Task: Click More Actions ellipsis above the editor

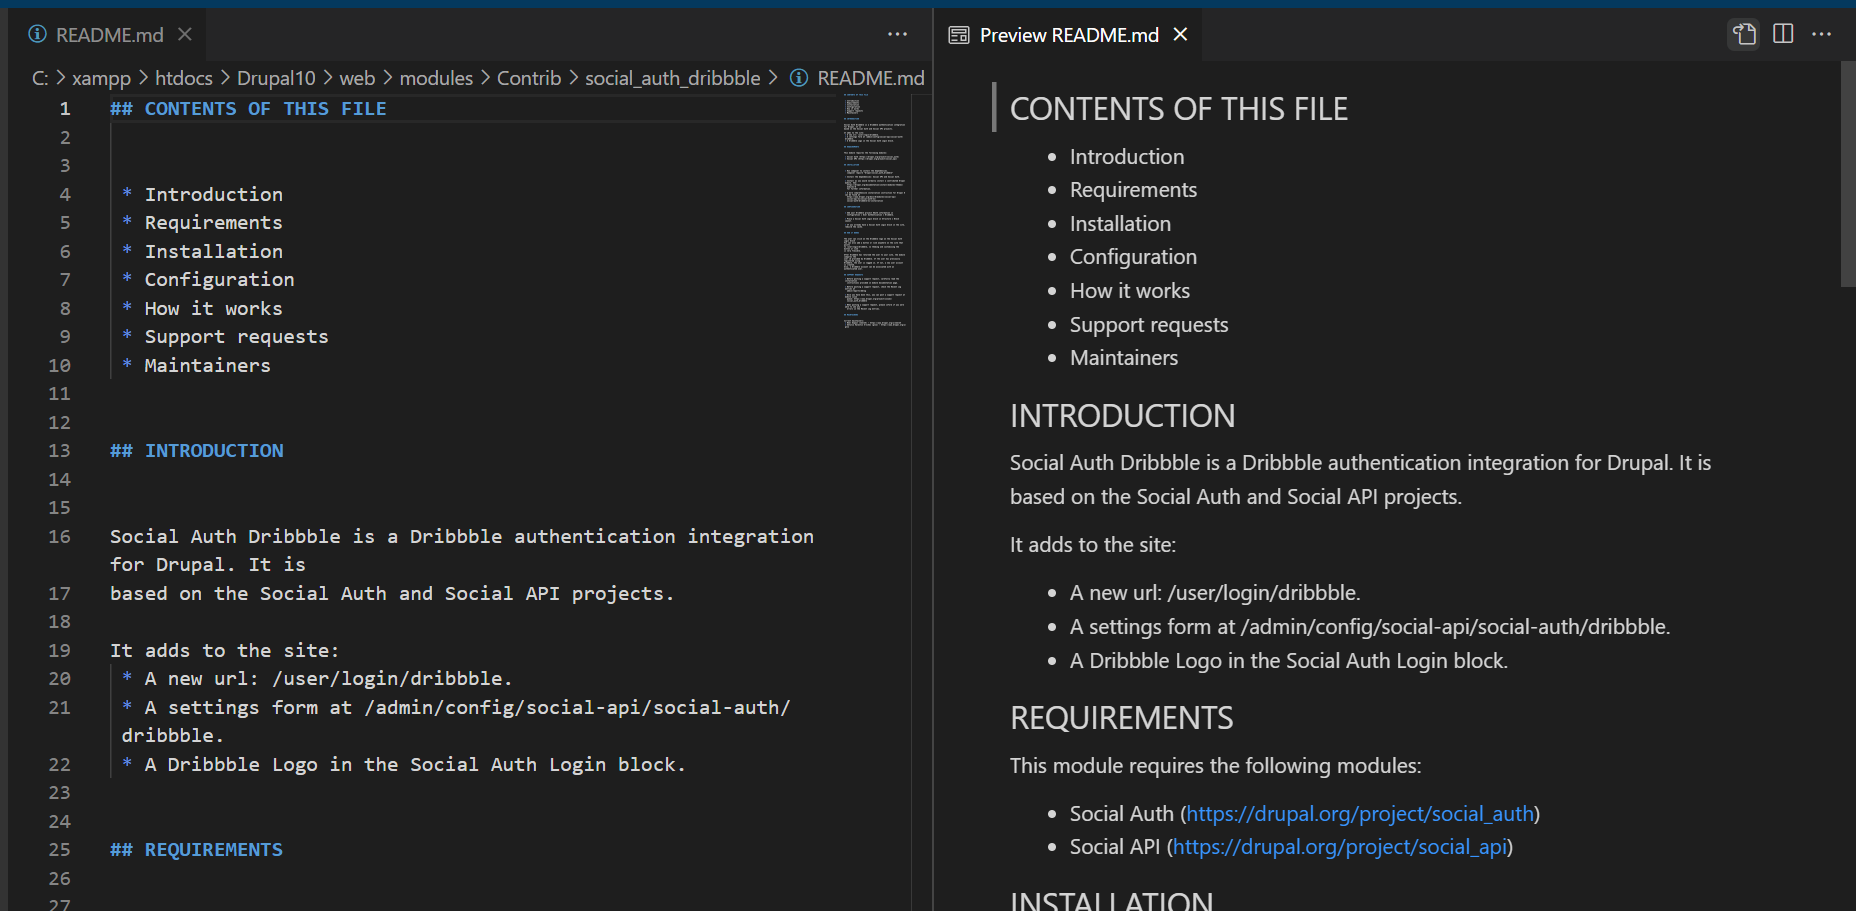Action: click(x=897, y=34)
